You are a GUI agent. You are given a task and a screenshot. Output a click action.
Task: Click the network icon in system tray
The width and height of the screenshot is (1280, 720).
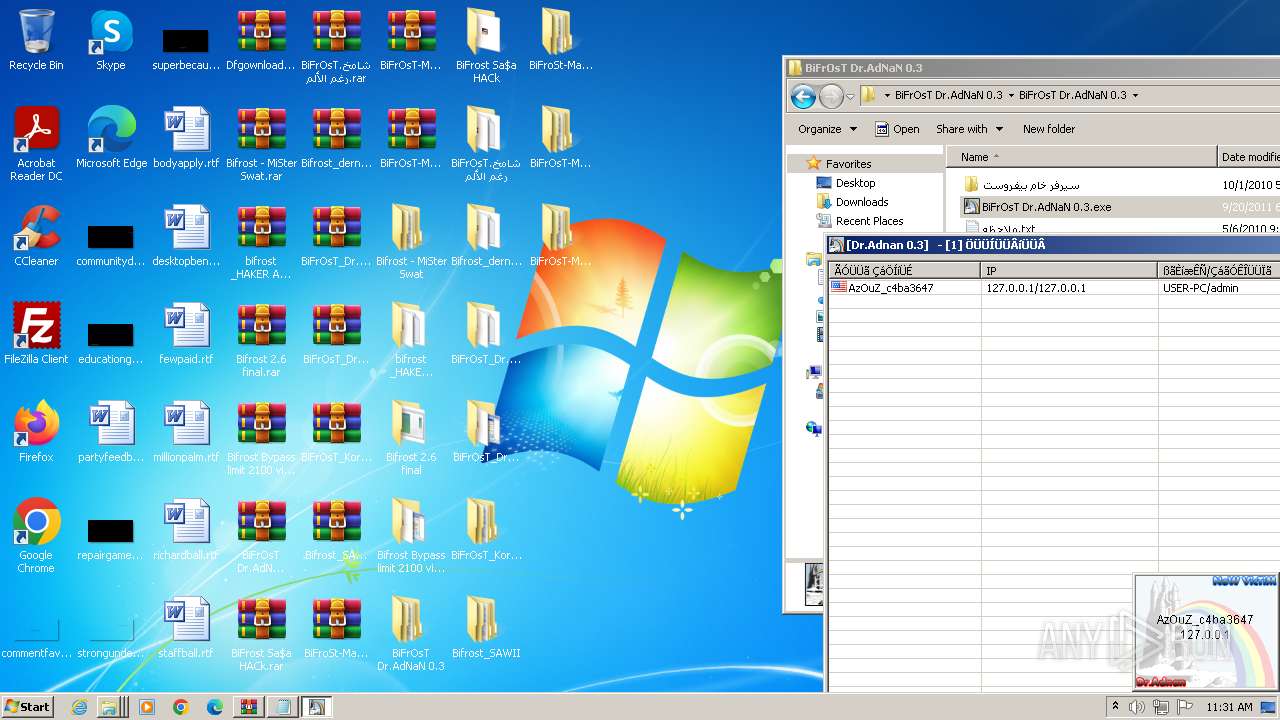click(1160, 707)
